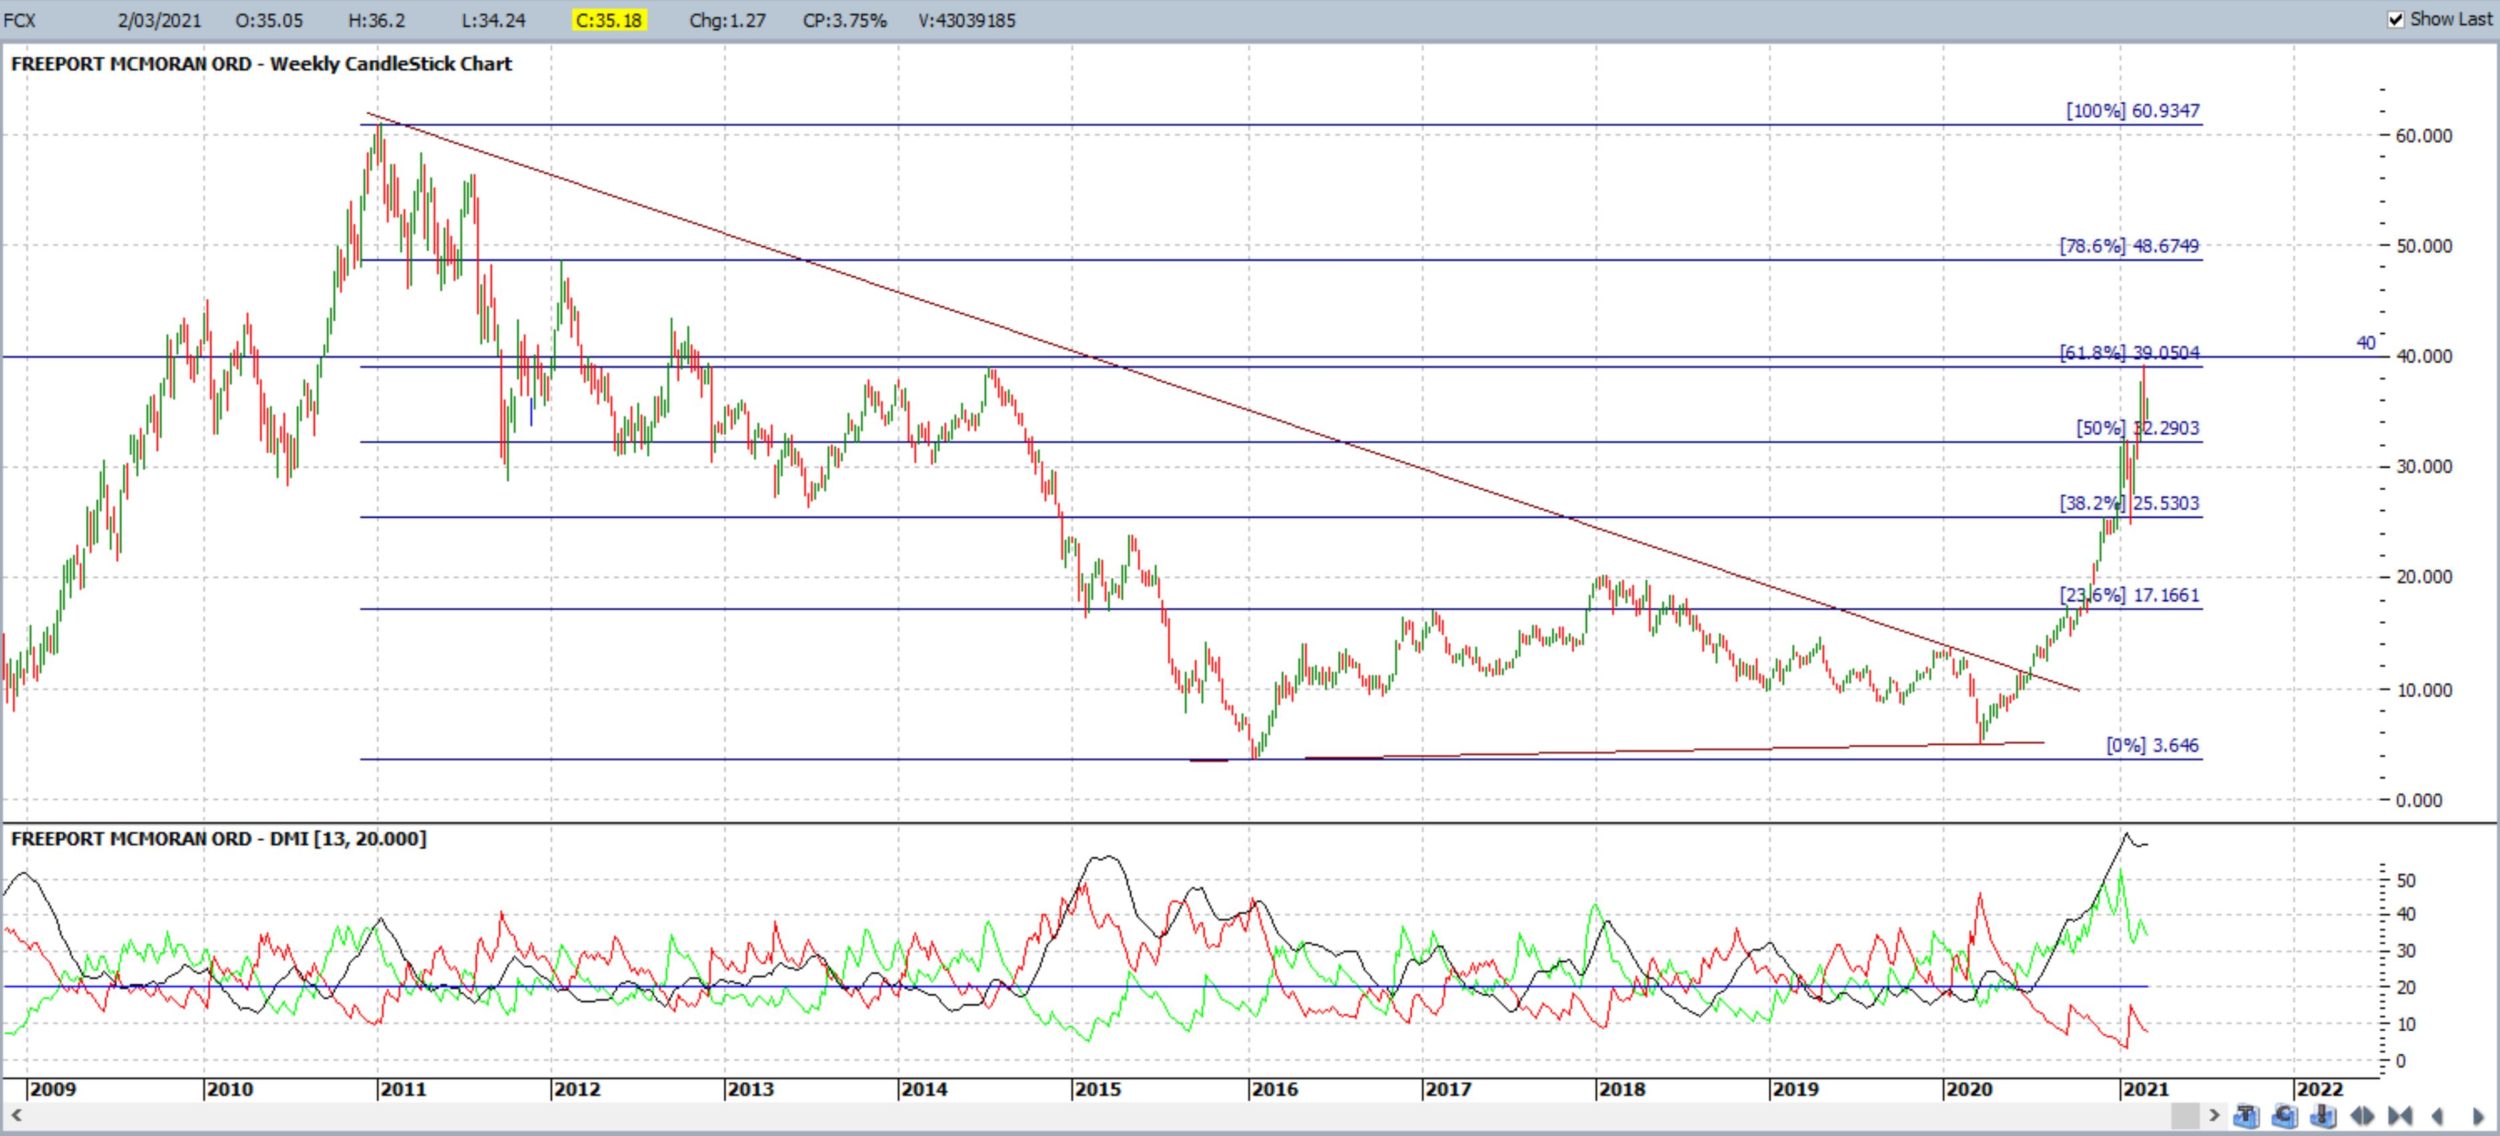Viewport: 2500px width, 1136px height.
Task: Click the volume V:43039185 value
Action: [x=966, y=20]
